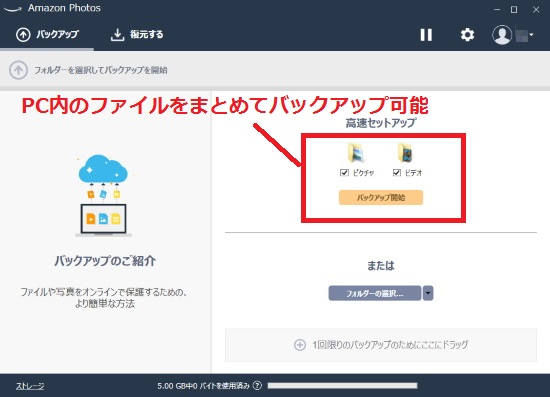Start backup with バックアップ開始 button
The height and width of the screenshot is (397, 550).
pos(381,197)
